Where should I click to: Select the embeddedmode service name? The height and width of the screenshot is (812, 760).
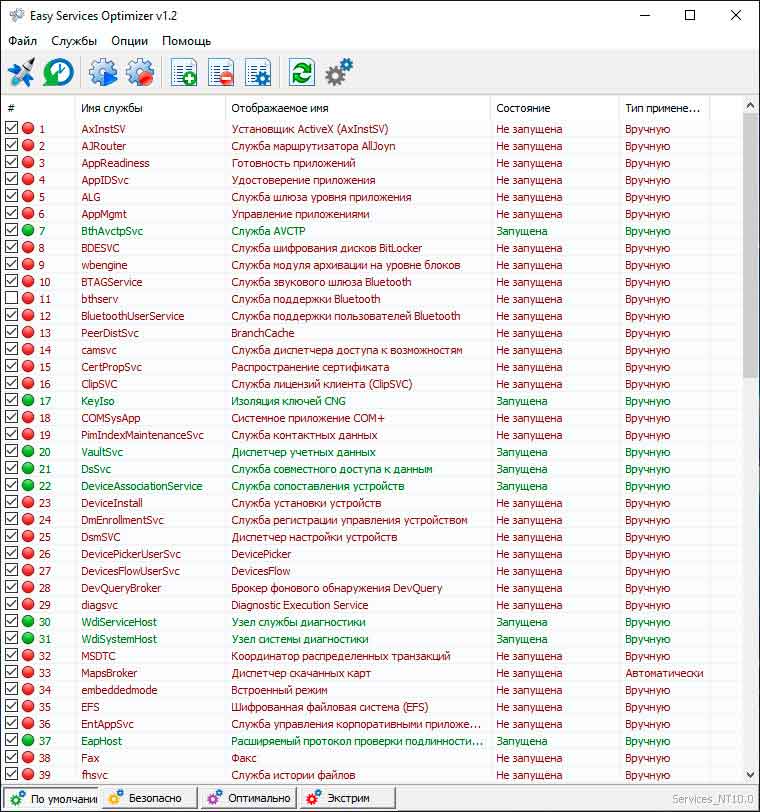coord(119,690)
